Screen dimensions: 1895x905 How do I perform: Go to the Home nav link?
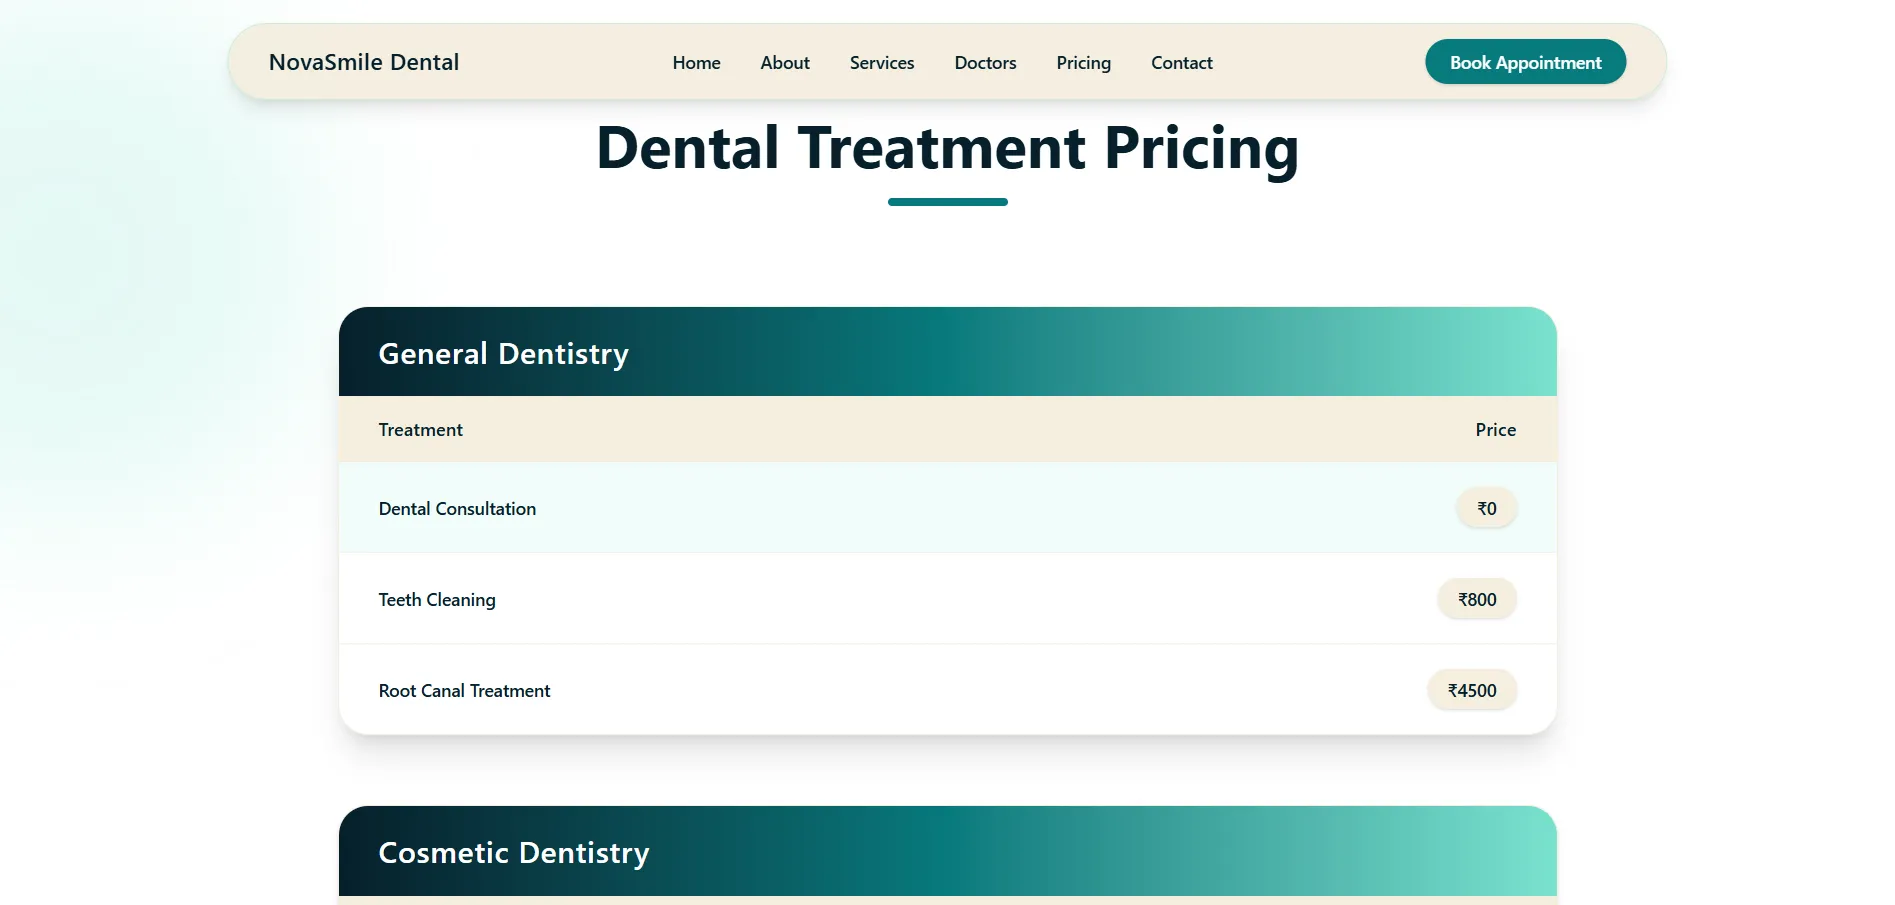tap(696, 63)
